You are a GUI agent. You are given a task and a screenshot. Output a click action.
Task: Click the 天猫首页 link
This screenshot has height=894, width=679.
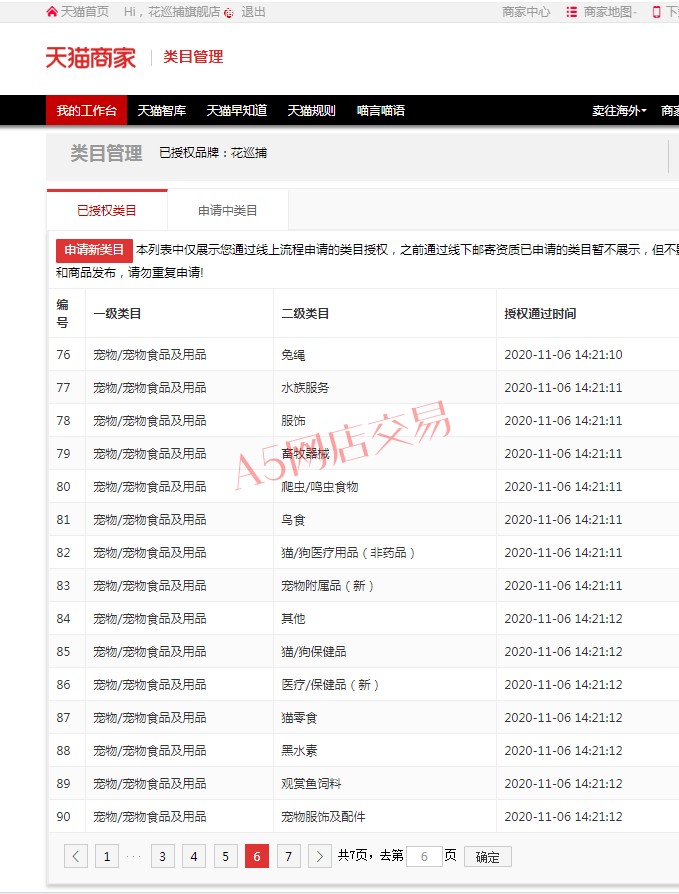coord(84,12)
